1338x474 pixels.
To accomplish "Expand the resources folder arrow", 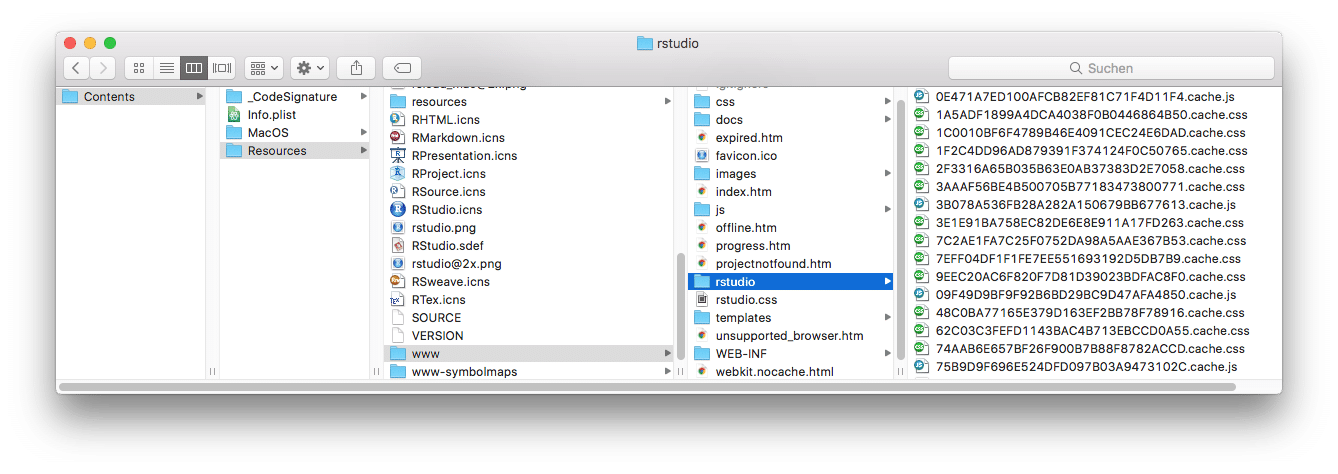I will coord(667,102).
